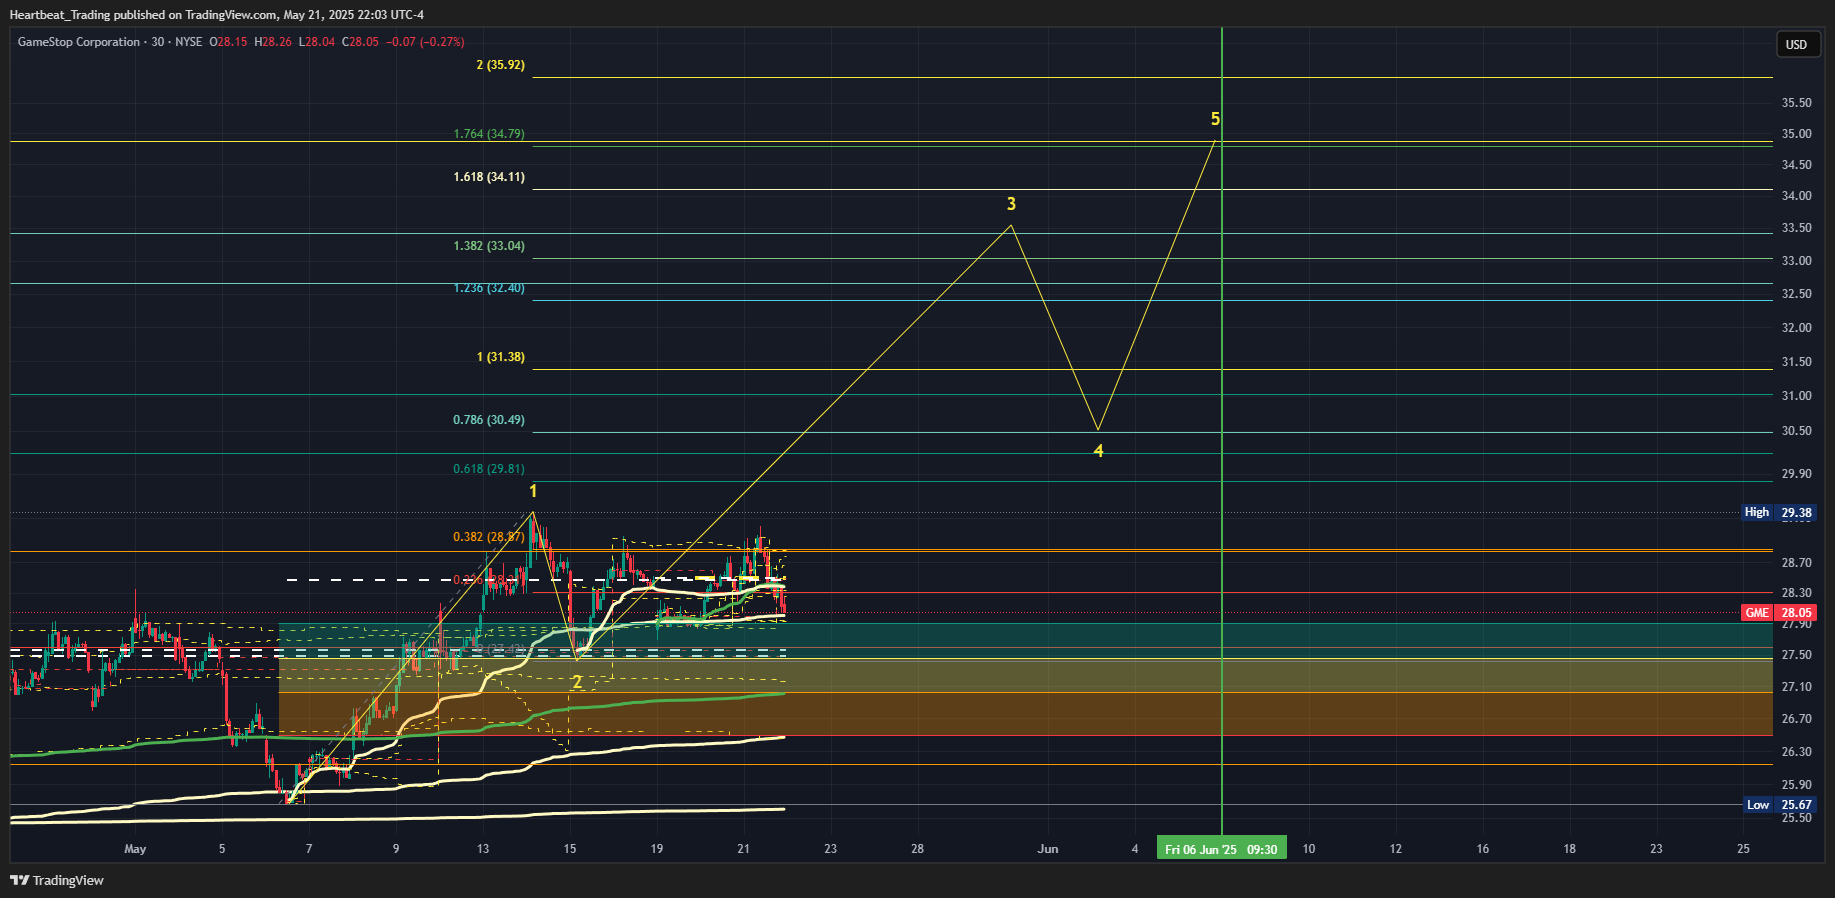This screenshot has height=898, width=1835.
Task: Open the TradingView logo link
Action: click(57, 880)
